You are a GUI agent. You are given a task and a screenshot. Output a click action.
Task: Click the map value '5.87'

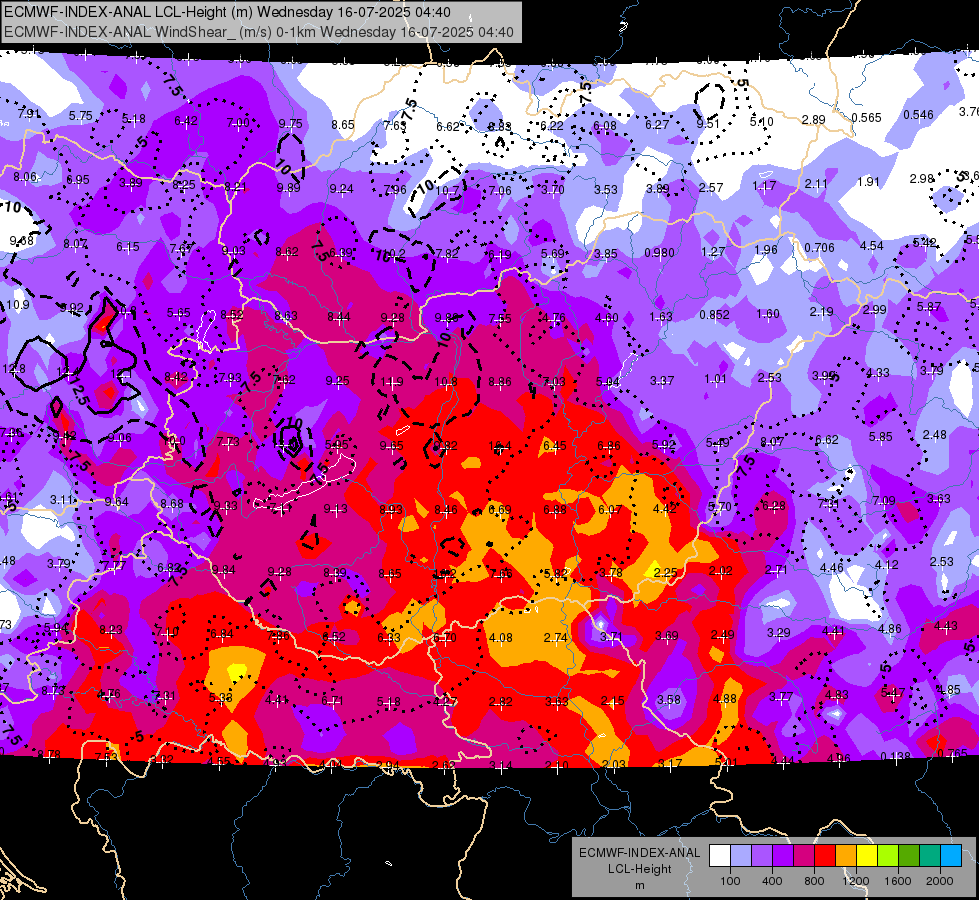pyautogui.click(x=929, y=307)
